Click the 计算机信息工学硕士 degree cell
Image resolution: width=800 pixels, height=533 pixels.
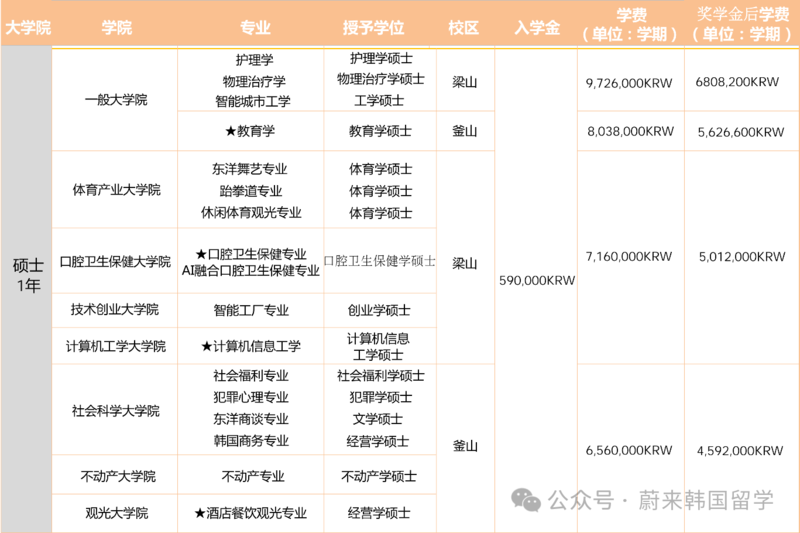[380, 346]
